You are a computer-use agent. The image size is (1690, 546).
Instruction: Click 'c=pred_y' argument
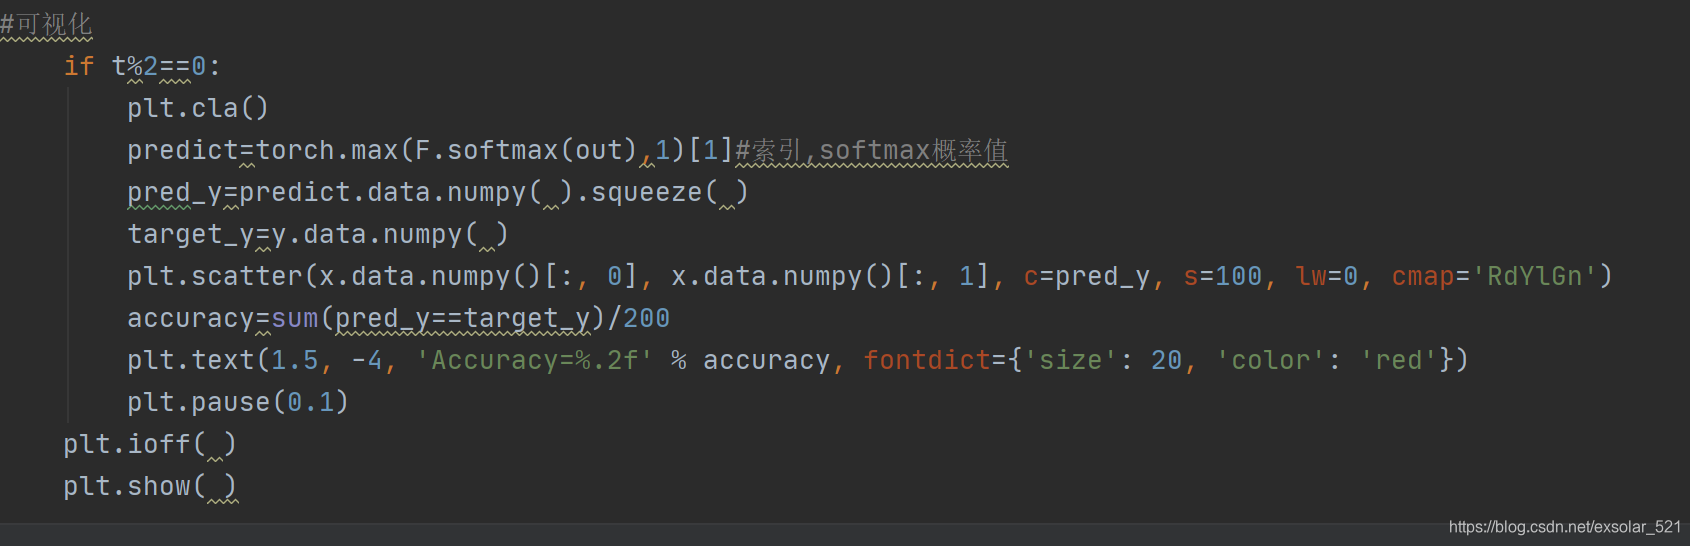(x=1087, y=276)
